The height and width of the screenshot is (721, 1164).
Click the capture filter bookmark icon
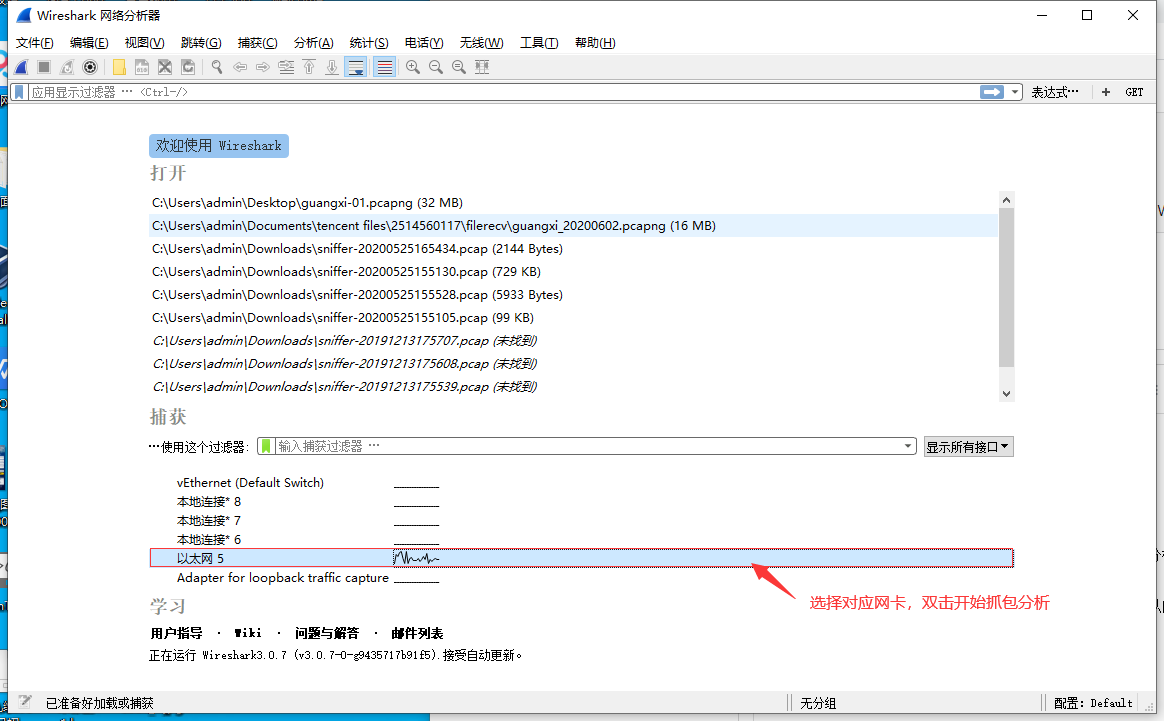(267, 446)
